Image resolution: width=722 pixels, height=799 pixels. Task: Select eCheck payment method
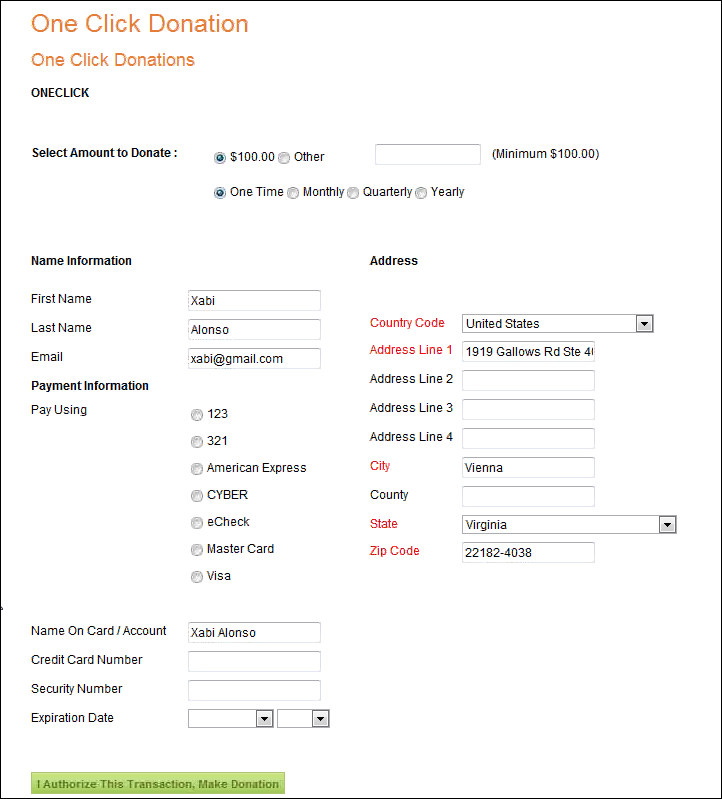click(x=197, y=523)
